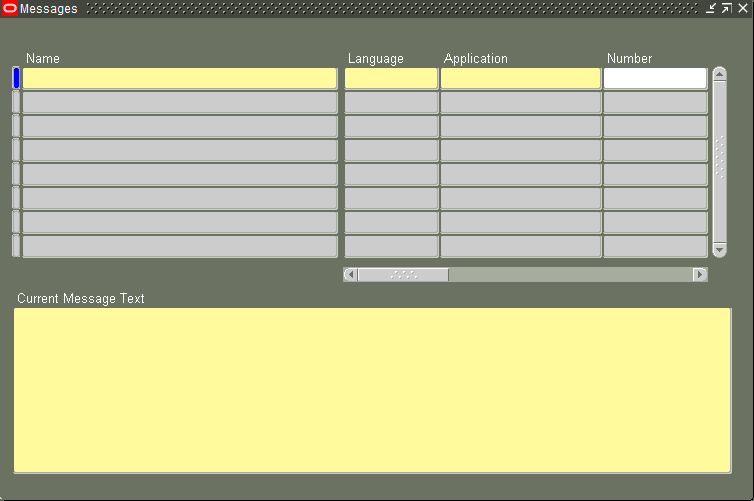Click the vertical scrollbar down arrow
Viewport: 754px width, 501px height.
[719, 249]
